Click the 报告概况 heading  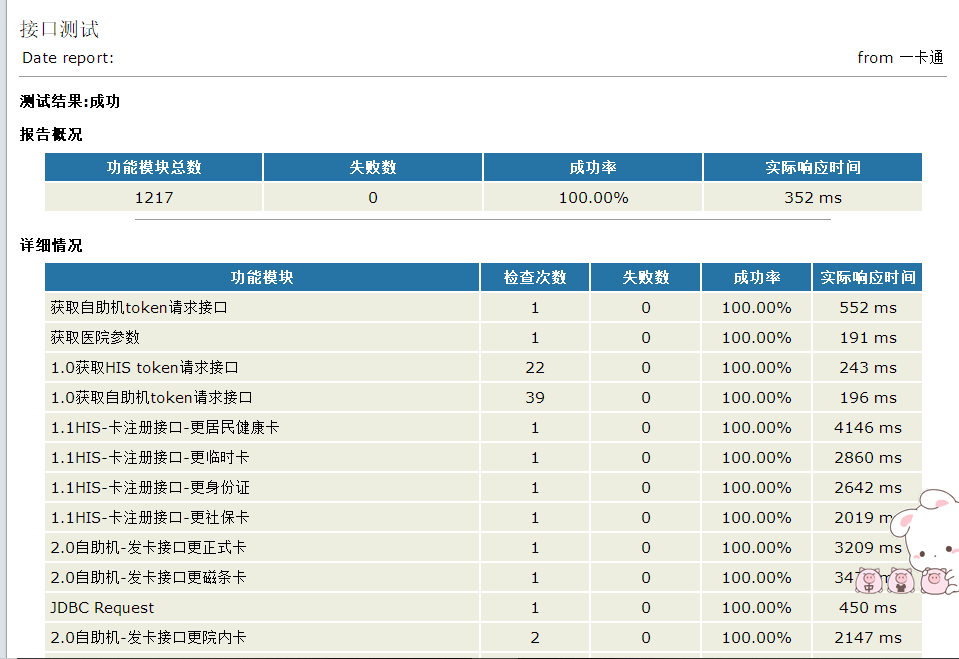click(51, 134)
